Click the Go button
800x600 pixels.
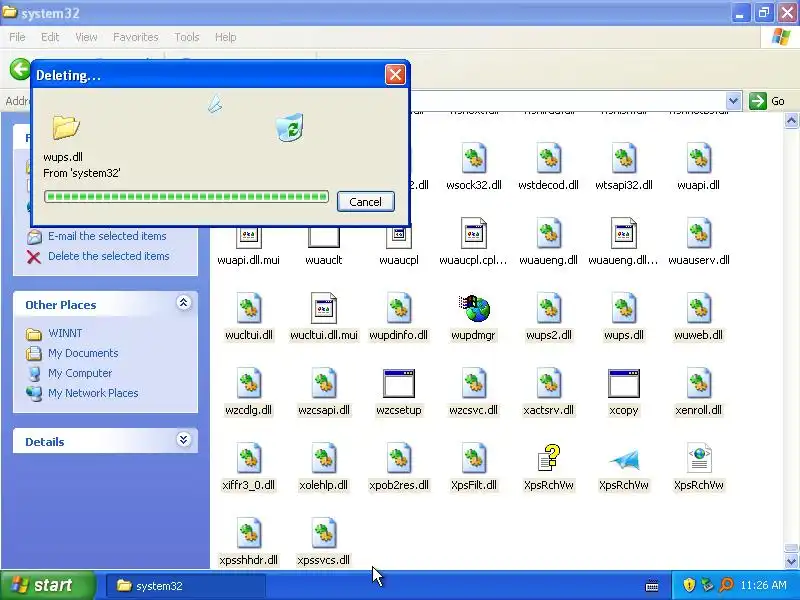point(767,101)
